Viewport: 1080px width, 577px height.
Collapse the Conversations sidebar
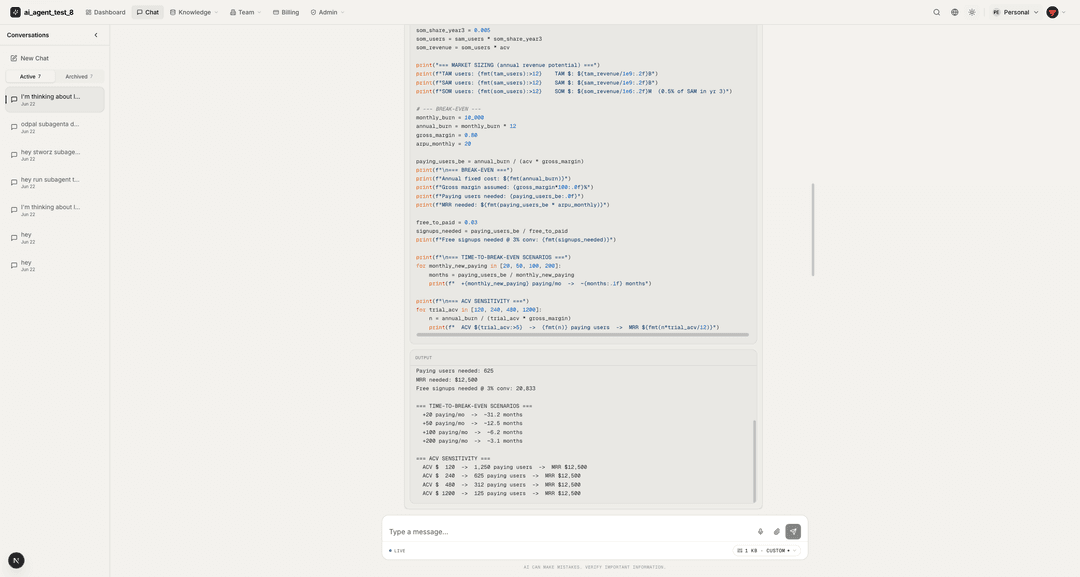tap(96, 35)
